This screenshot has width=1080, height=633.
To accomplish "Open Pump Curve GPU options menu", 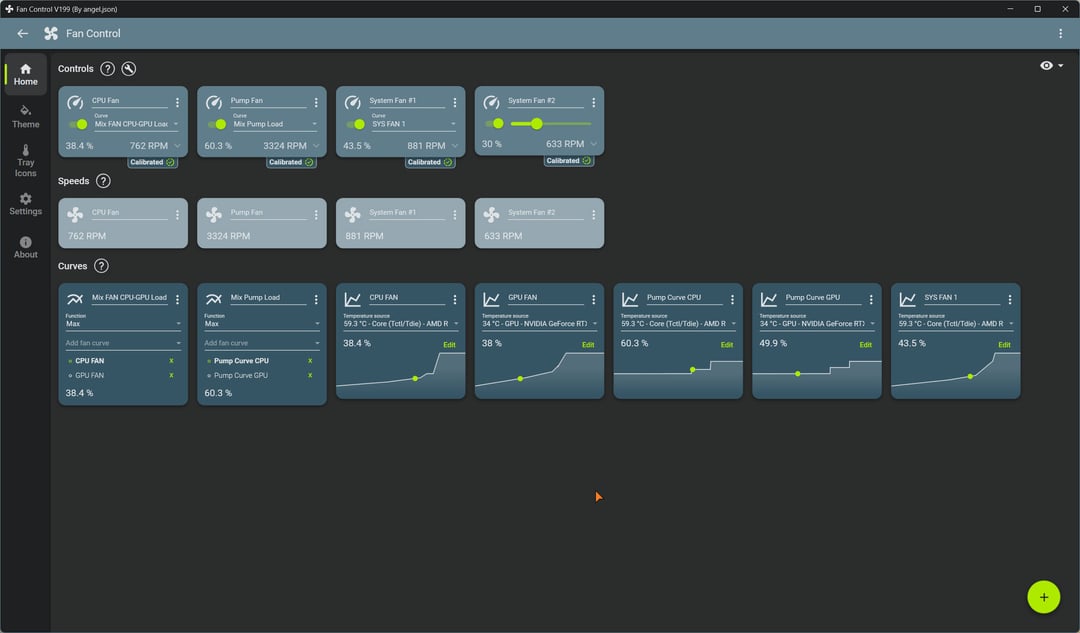I will pyautogui.click(x=871, y=300).
